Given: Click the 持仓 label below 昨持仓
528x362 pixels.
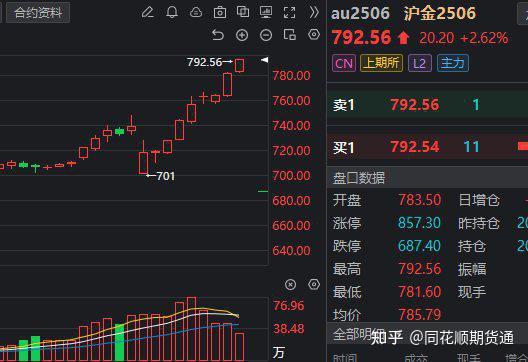Looking at the screenshot, I should coord(472,246).
